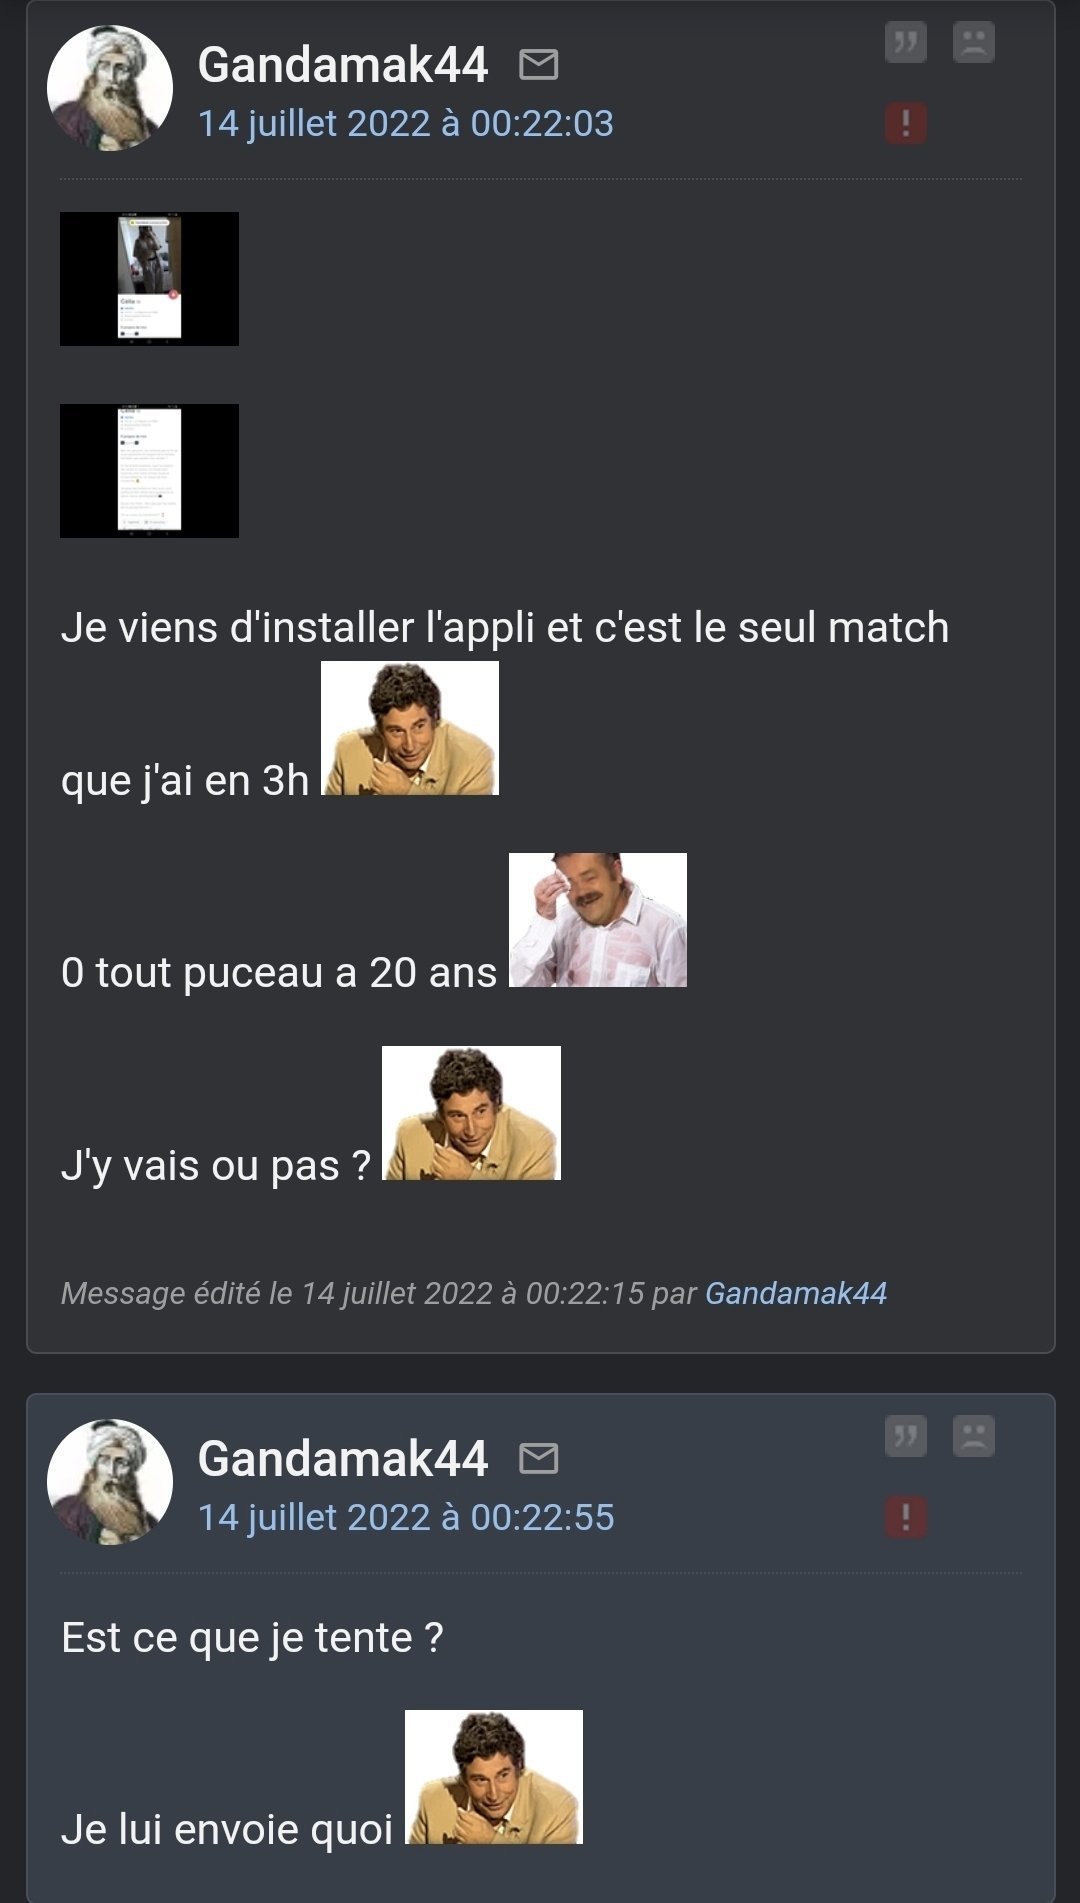1080x1903 pixels.
Task: Click the sticker after 'Je lui envoie quoi'
Action: coord(494,1777)
